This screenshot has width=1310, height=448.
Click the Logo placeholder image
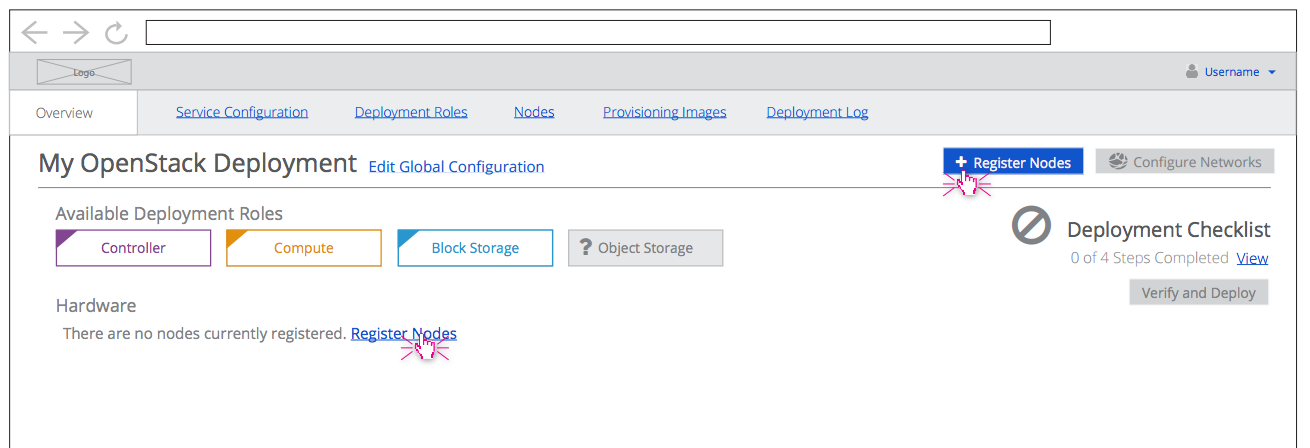click(x=84, y=72)
